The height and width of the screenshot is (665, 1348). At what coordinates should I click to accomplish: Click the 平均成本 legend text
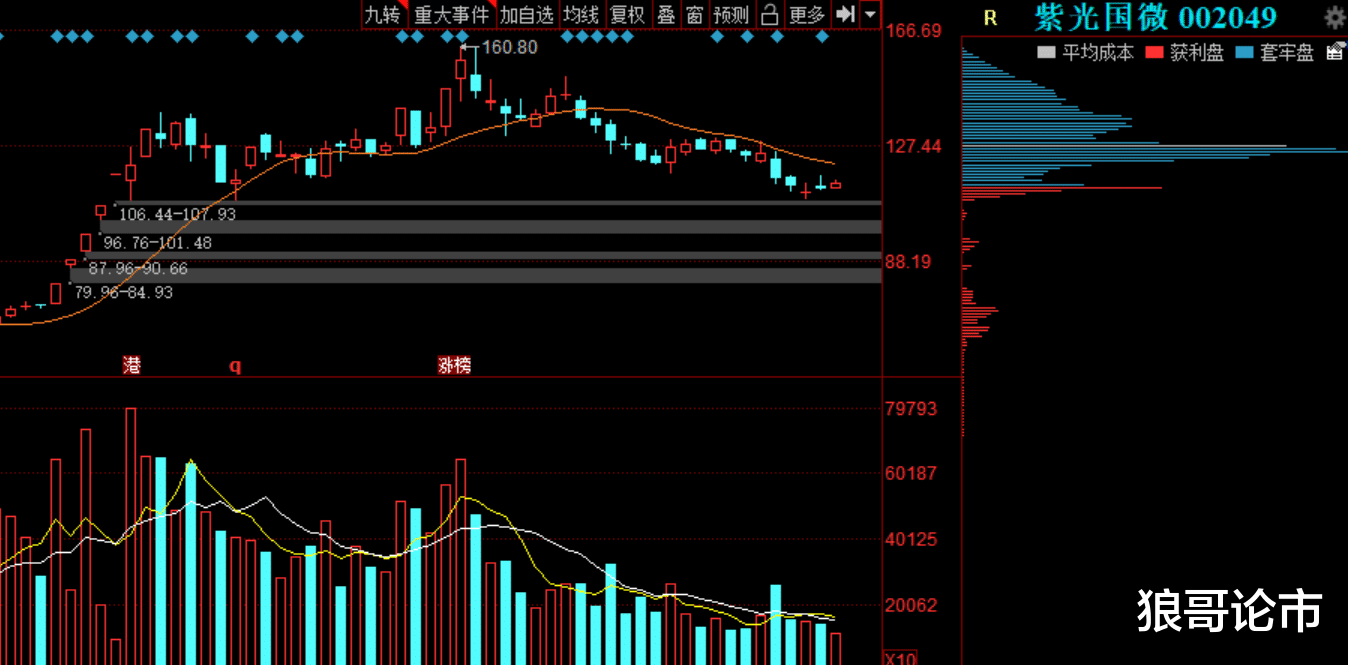pyautogui.click(x=1098, y=52)
